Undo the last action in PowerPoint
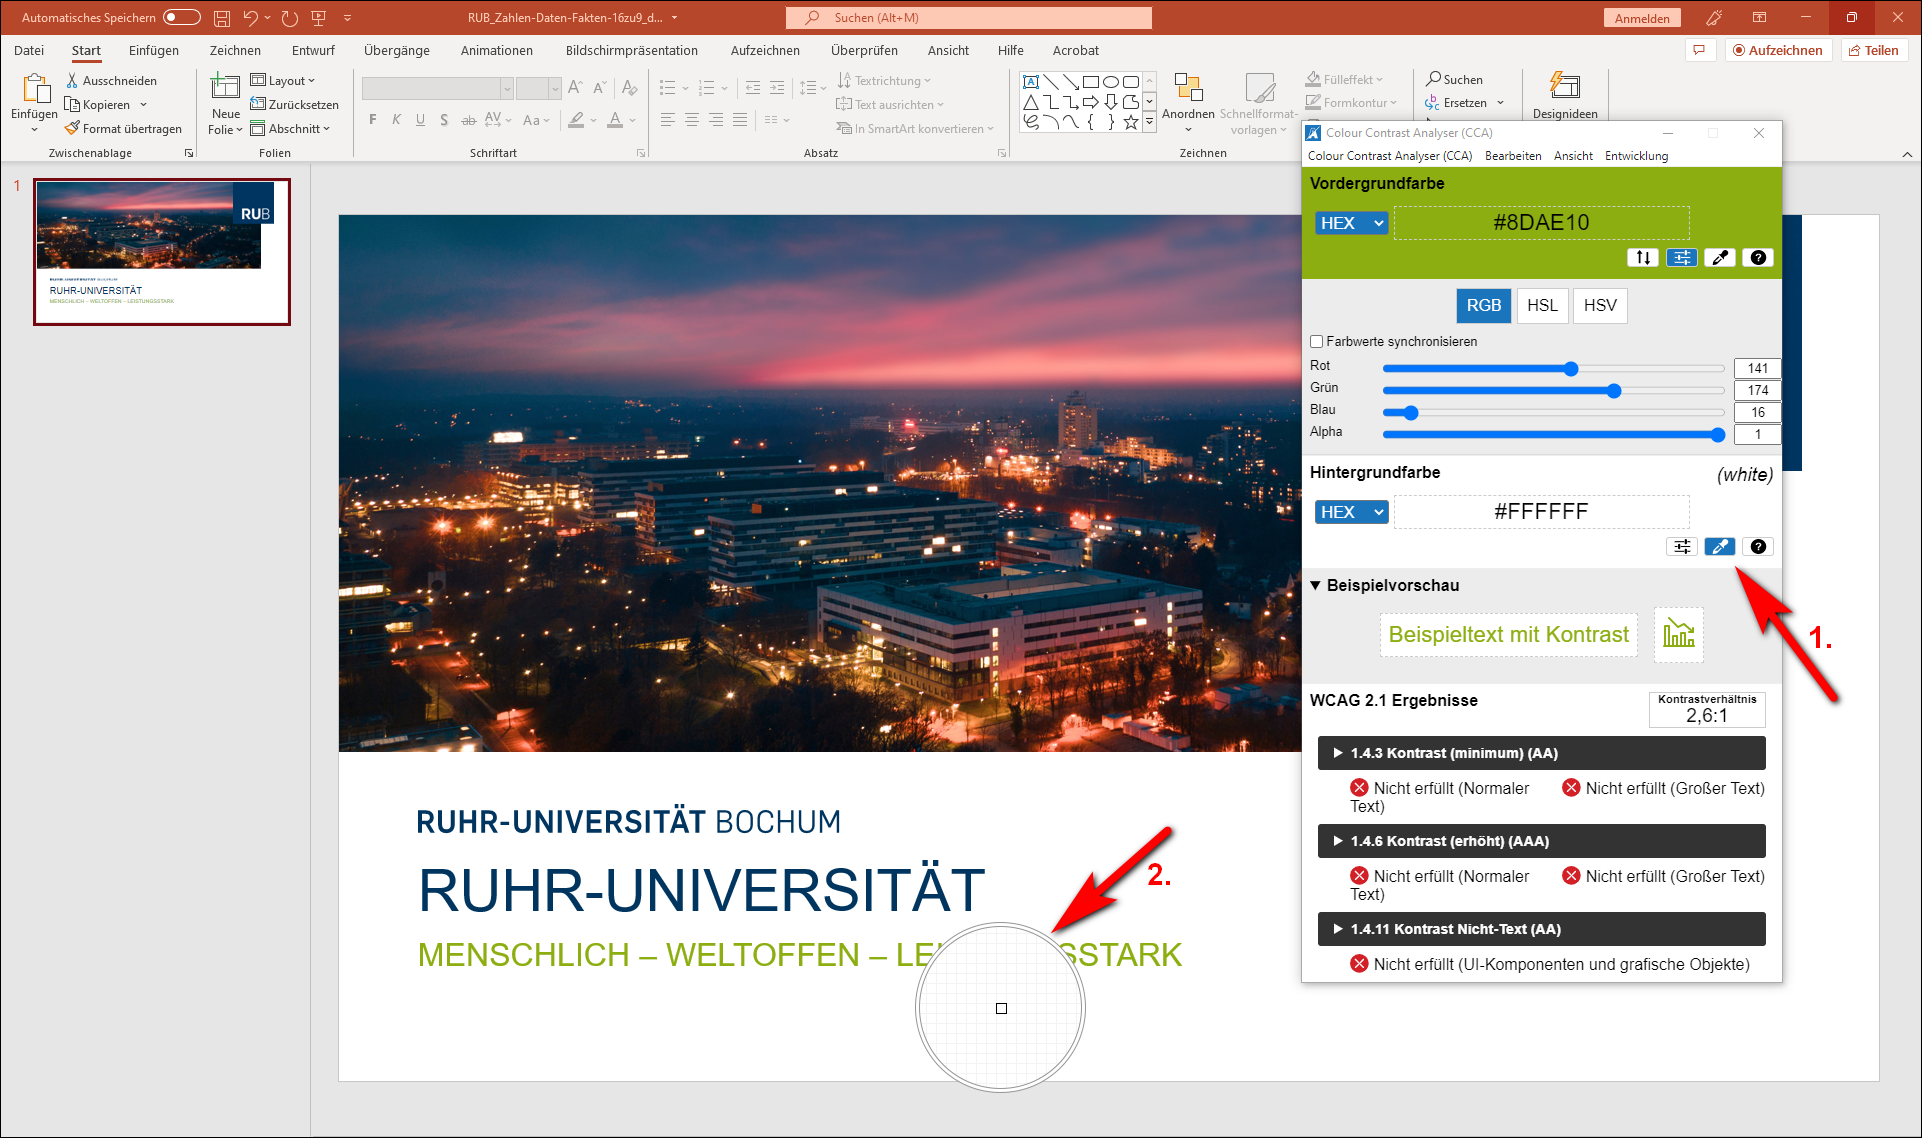1922x1138 pixels. pos(250,18)
